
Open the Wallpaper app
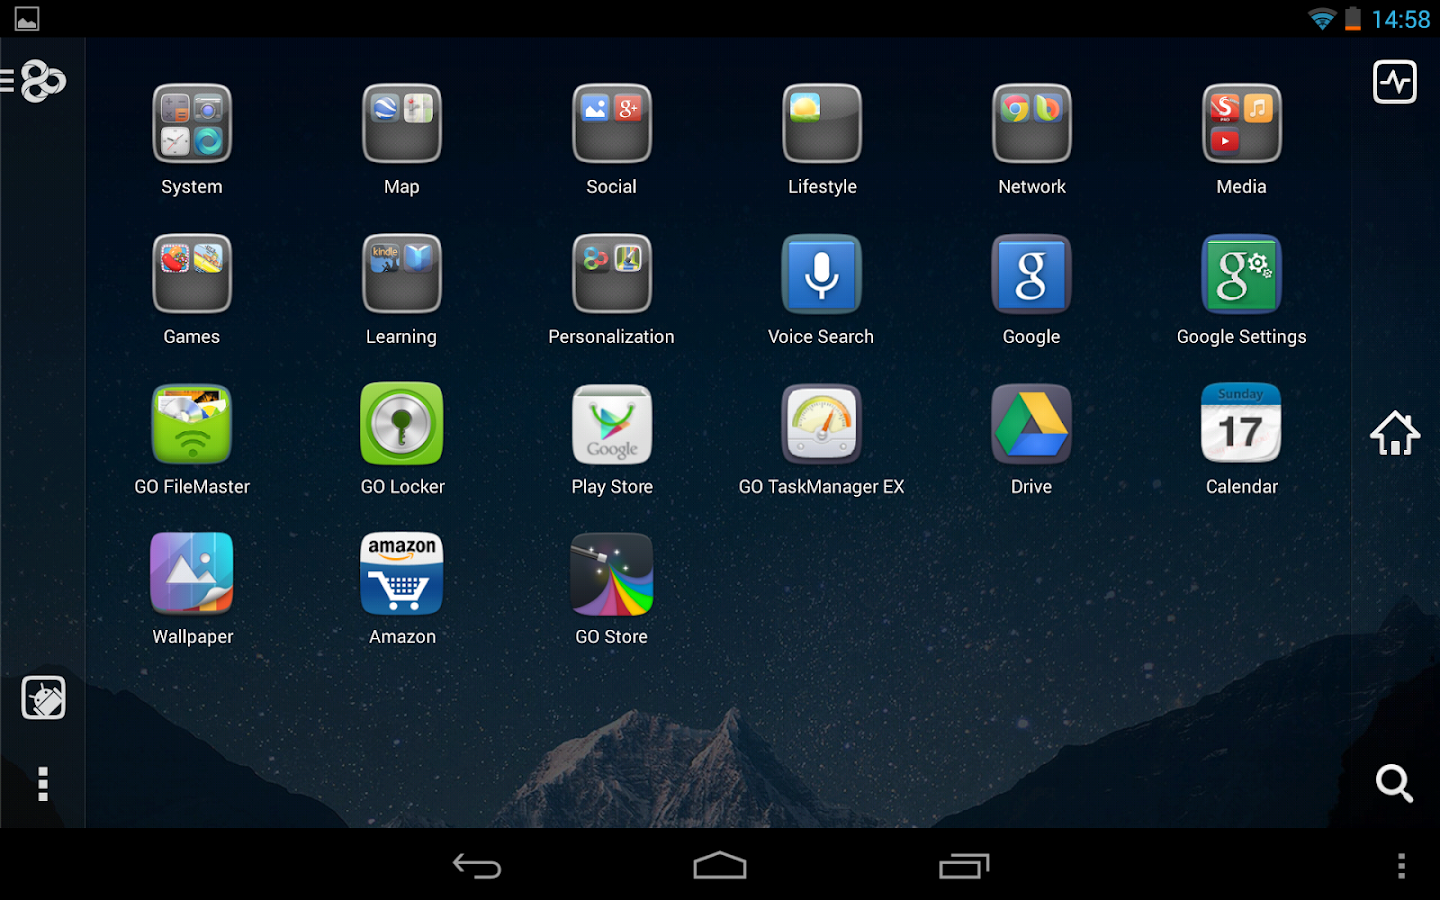pos(192,574)
